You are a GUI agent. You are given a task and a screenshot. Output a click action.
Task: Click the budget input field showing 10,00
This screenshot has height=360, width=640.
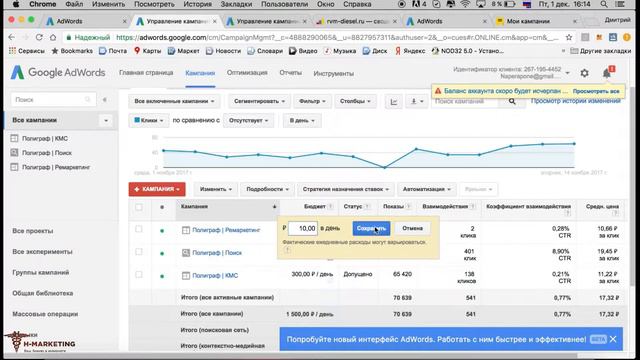tap(302, 229)
